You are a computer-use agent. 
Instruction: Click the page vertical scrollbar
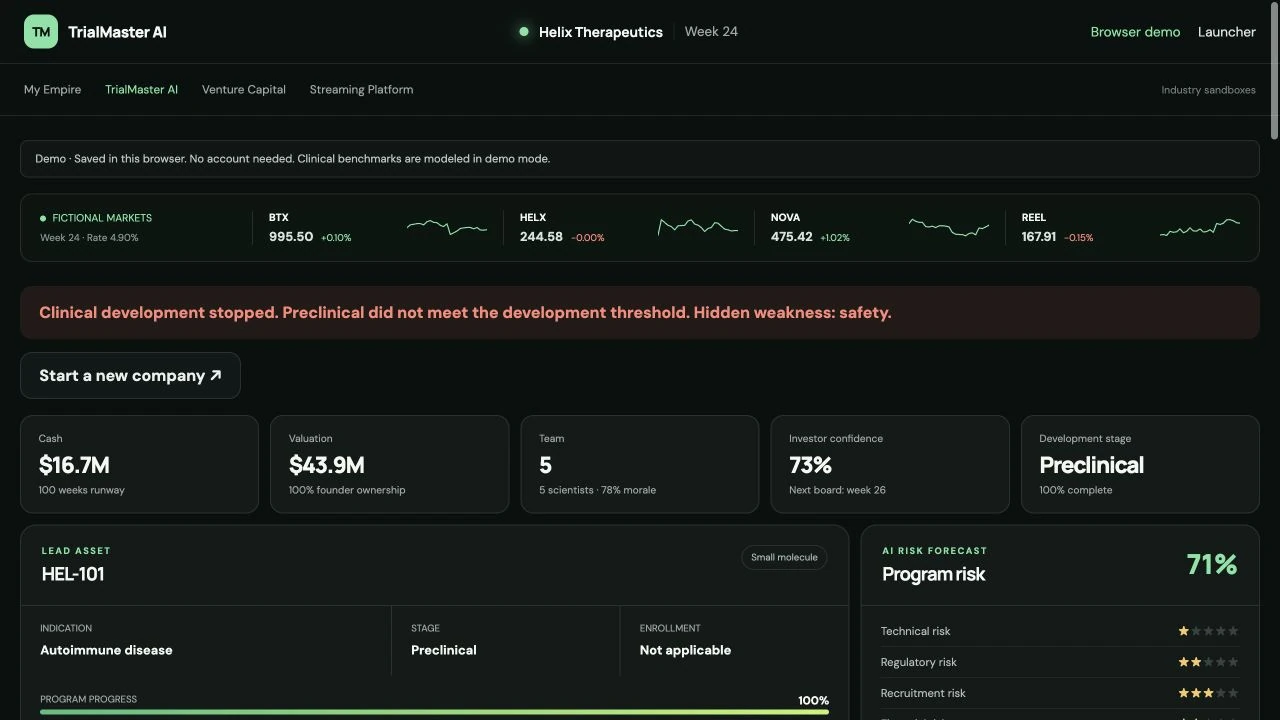pyautogui.click(x=1274, y=70)
